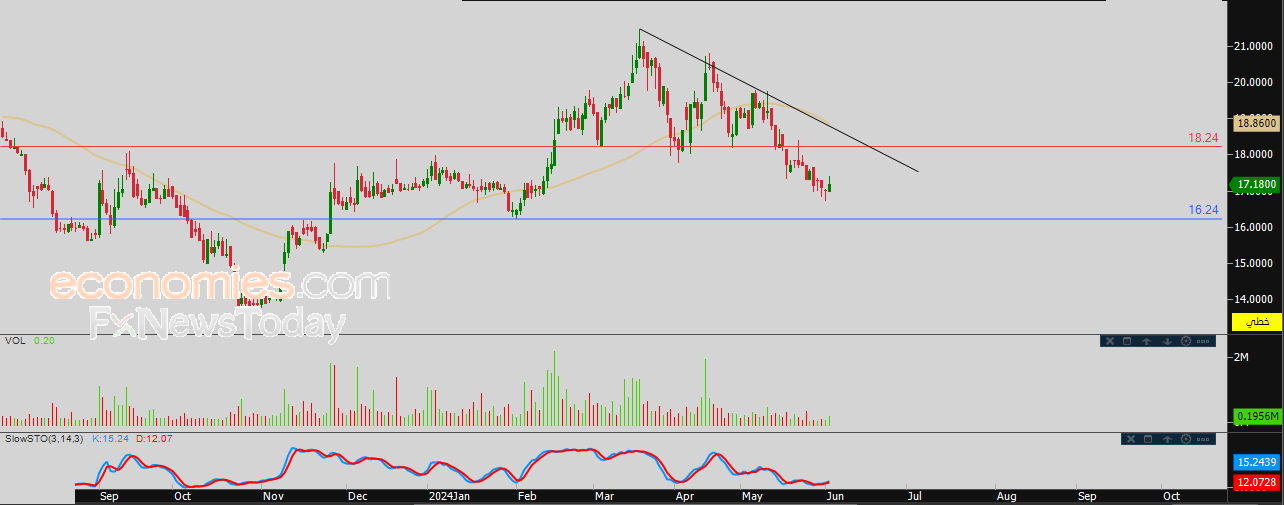Screen dimensions: 1284x505
Task: Click the May label on timeline
Action: pyautogui.click(x=752, y=495)
